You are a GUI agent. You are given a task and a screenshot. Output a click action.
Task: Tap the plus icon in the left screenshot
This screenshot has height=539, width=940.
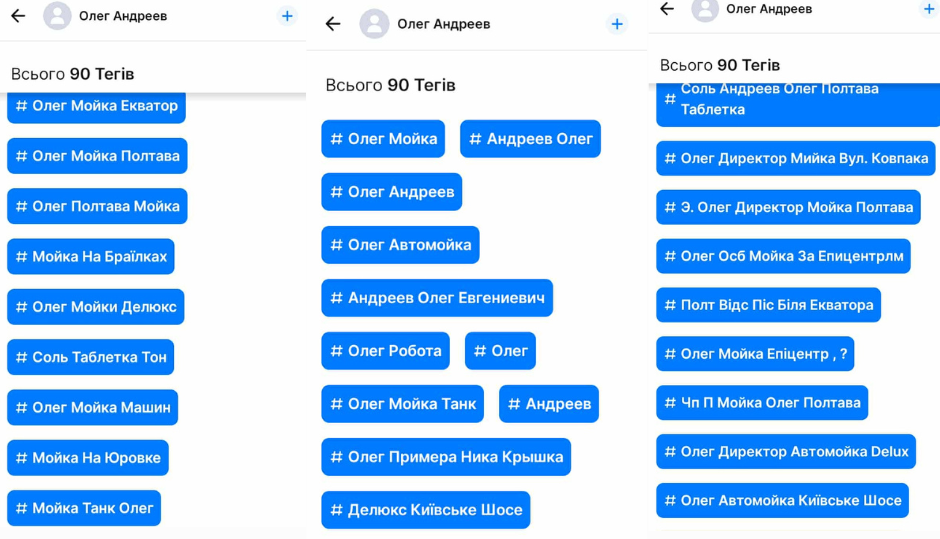tap(287, 16)
